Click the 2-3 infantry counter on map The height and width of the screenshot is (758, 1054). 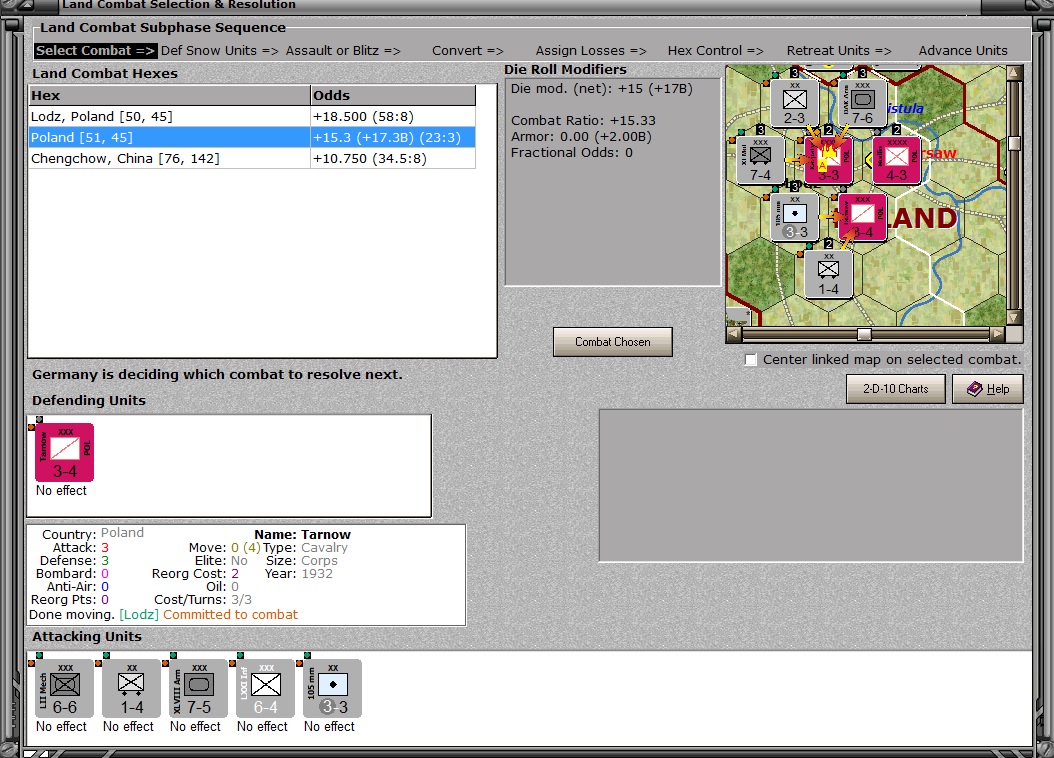(795, 103)
